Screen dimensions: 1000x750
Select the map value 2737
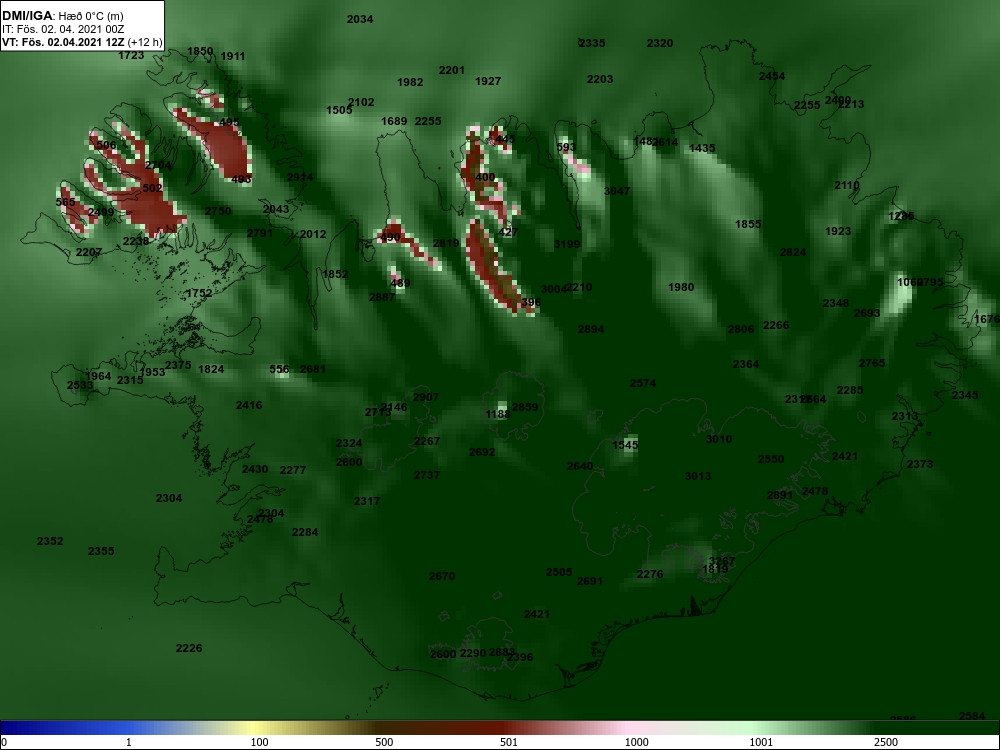(x=427, y=475)
